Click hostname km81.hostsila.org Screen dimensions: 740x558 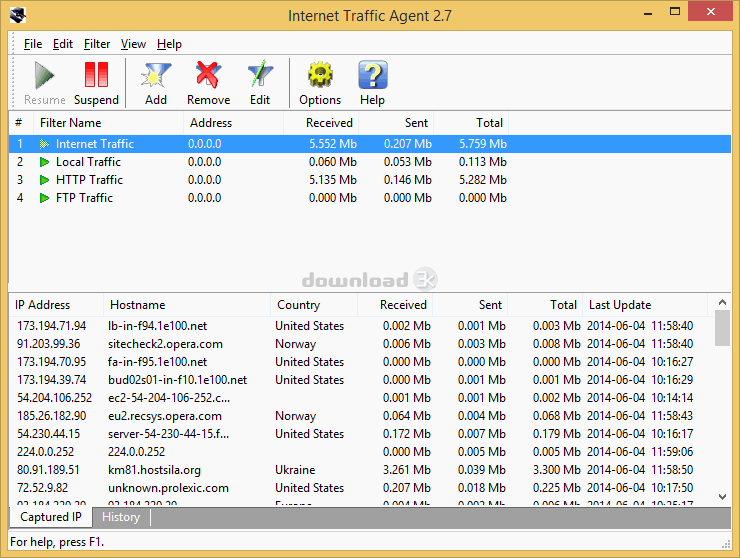pyautogui.click(x=154, y=470)
